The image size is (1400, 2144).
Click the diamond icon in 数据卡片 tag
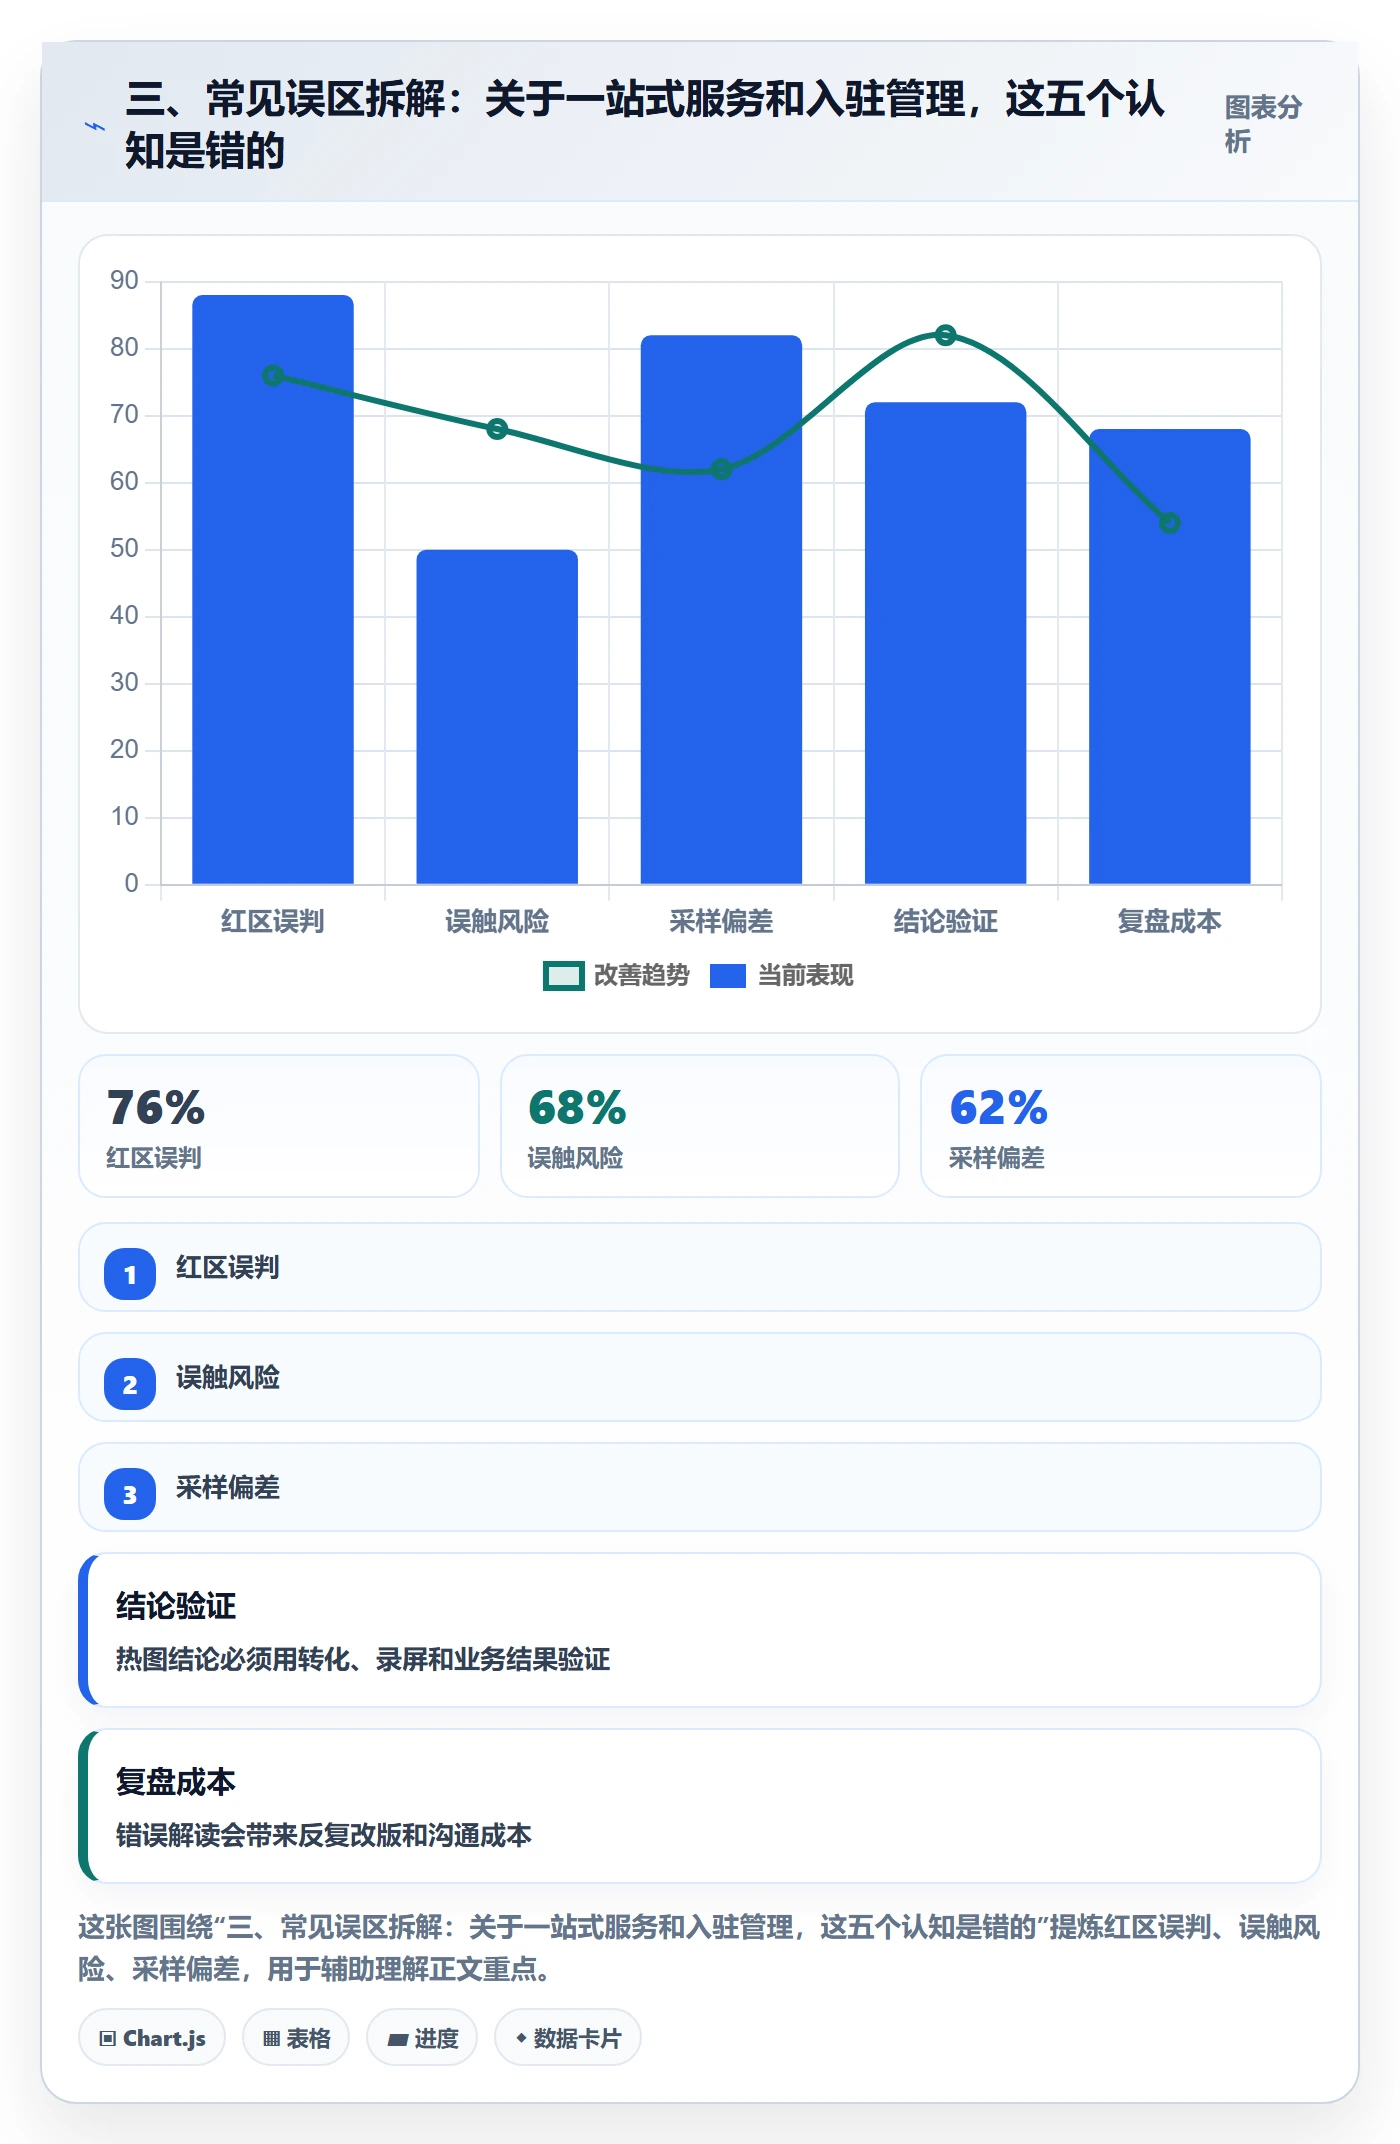coord(521,2038)
